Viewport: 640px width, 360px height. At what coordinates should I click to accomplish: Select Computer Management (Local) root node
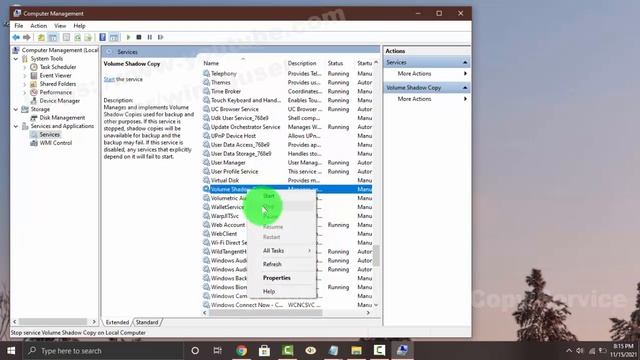tap(60, 50)
